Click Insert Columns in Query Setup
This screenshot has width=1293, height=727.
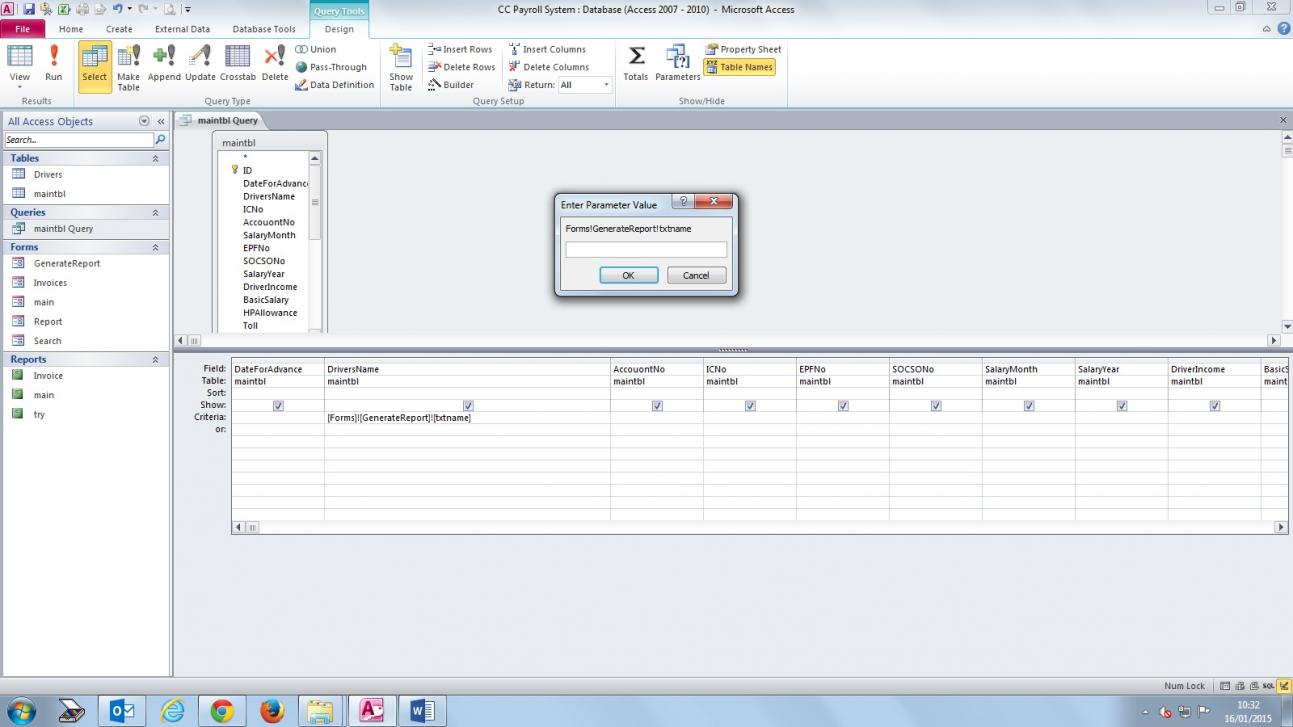[547, 49]
